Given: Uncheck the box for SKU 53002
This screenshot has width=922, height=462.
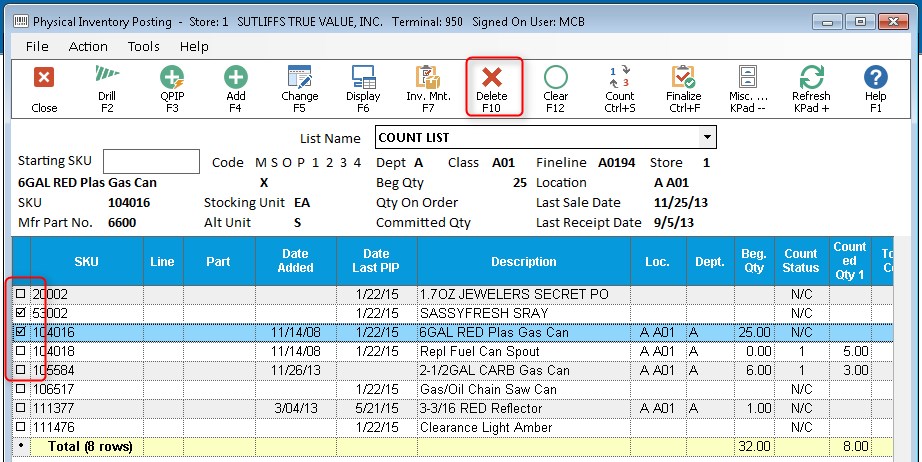Looking at the screenshot, I should pos(20,313).
